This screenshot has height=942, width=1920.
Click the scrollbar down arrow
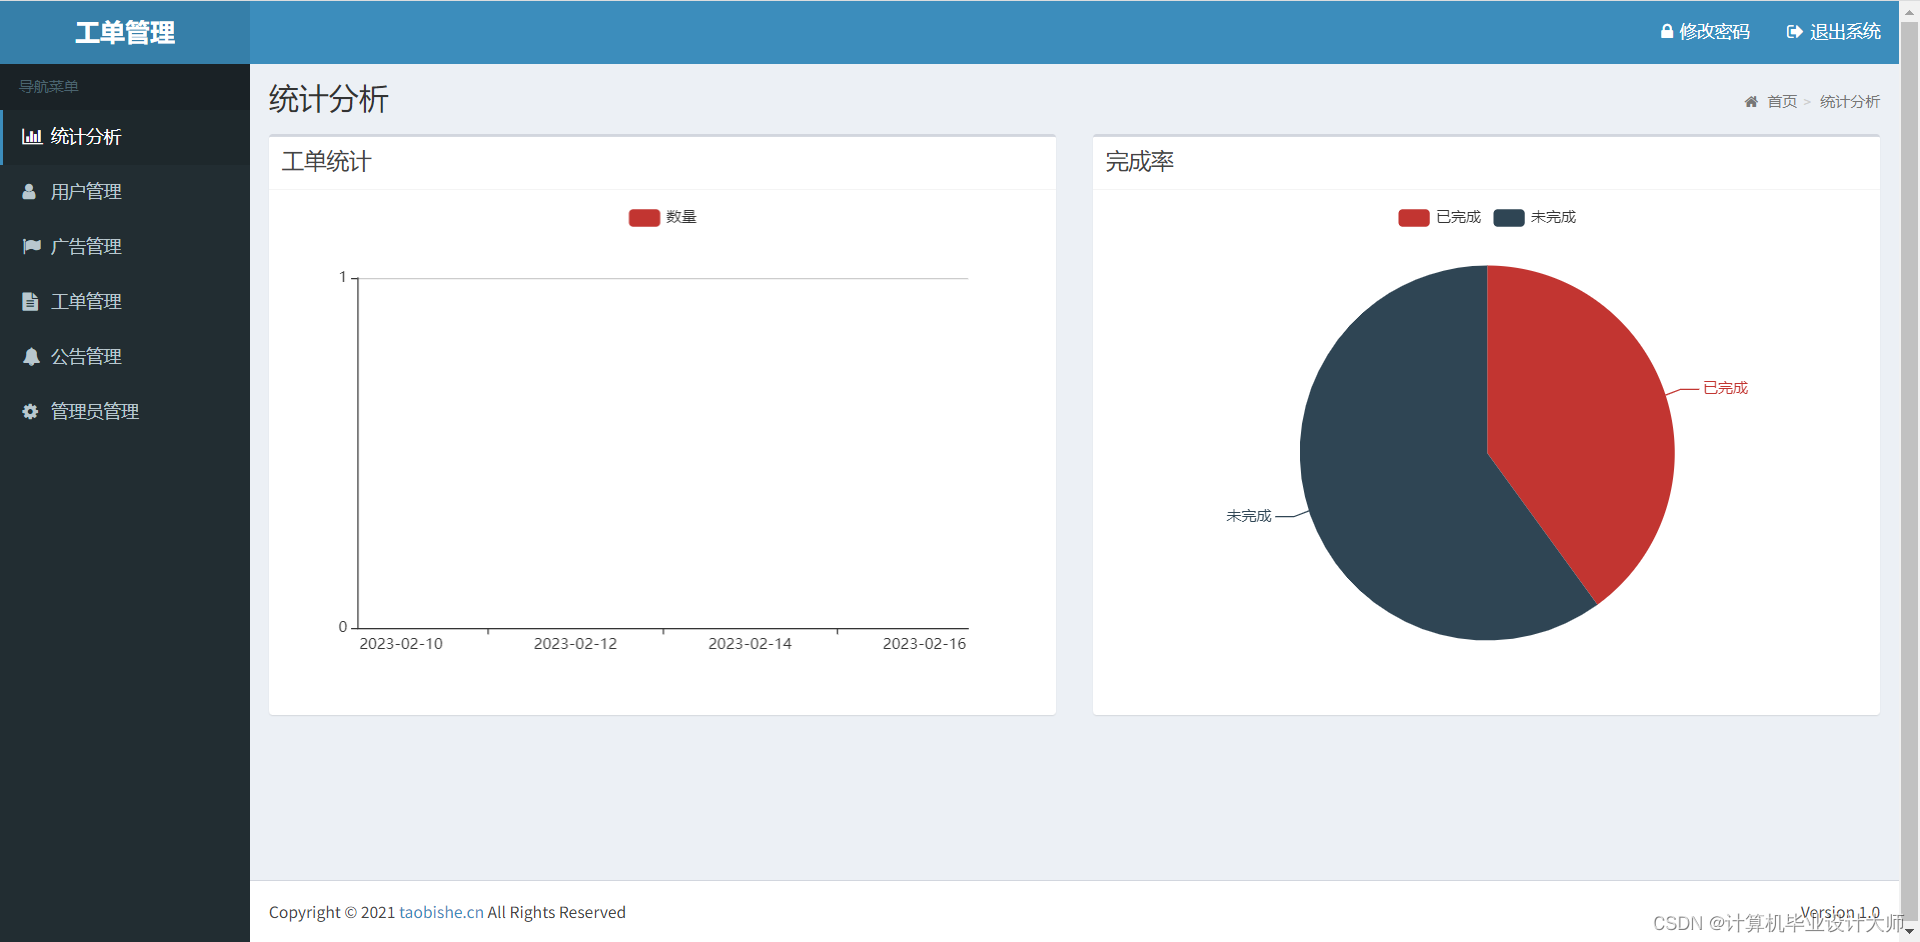(1909, 932)
